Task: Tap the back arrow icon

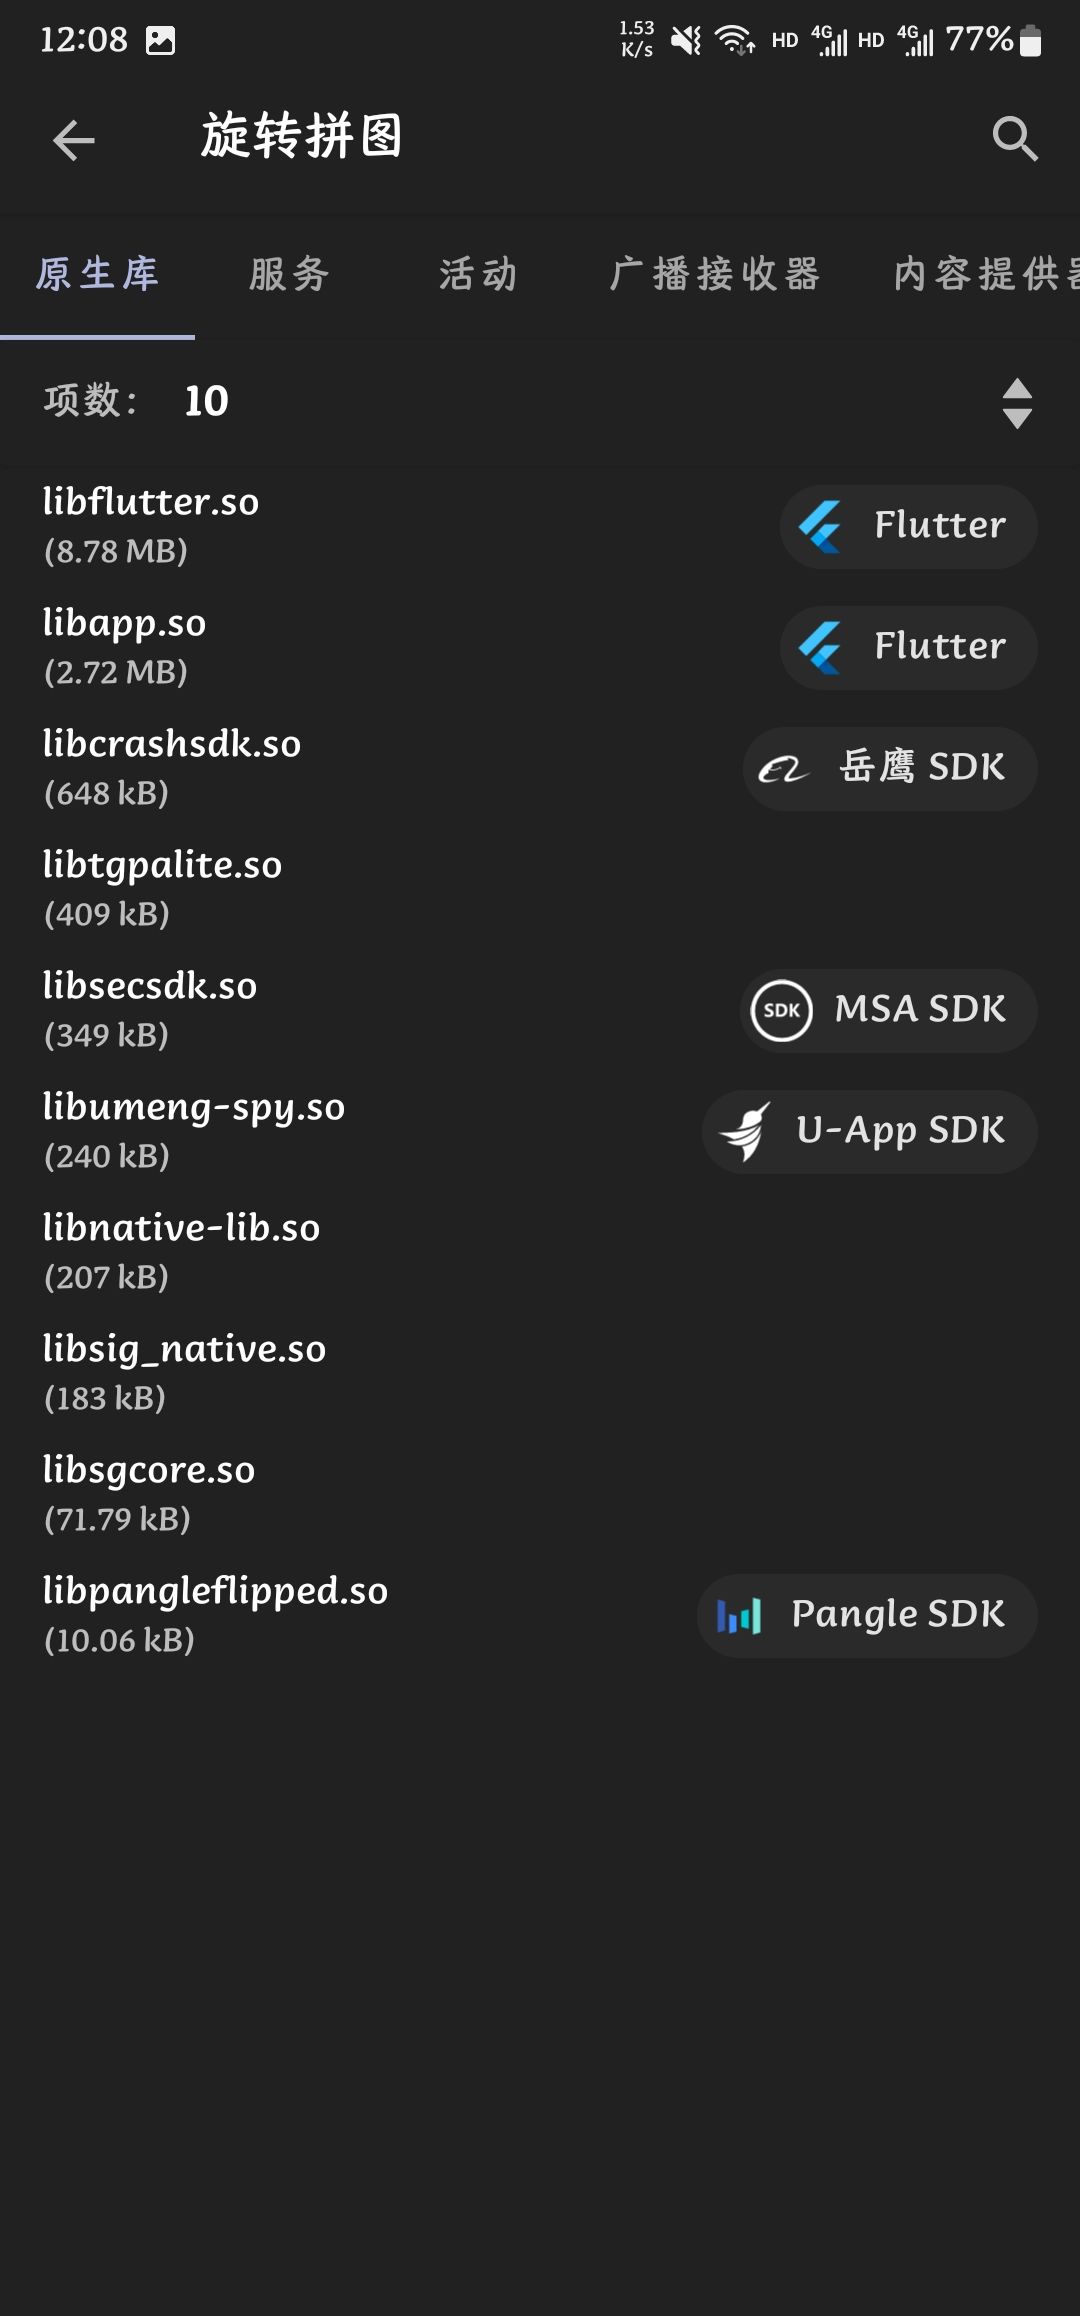Action: tap(73, 140)
